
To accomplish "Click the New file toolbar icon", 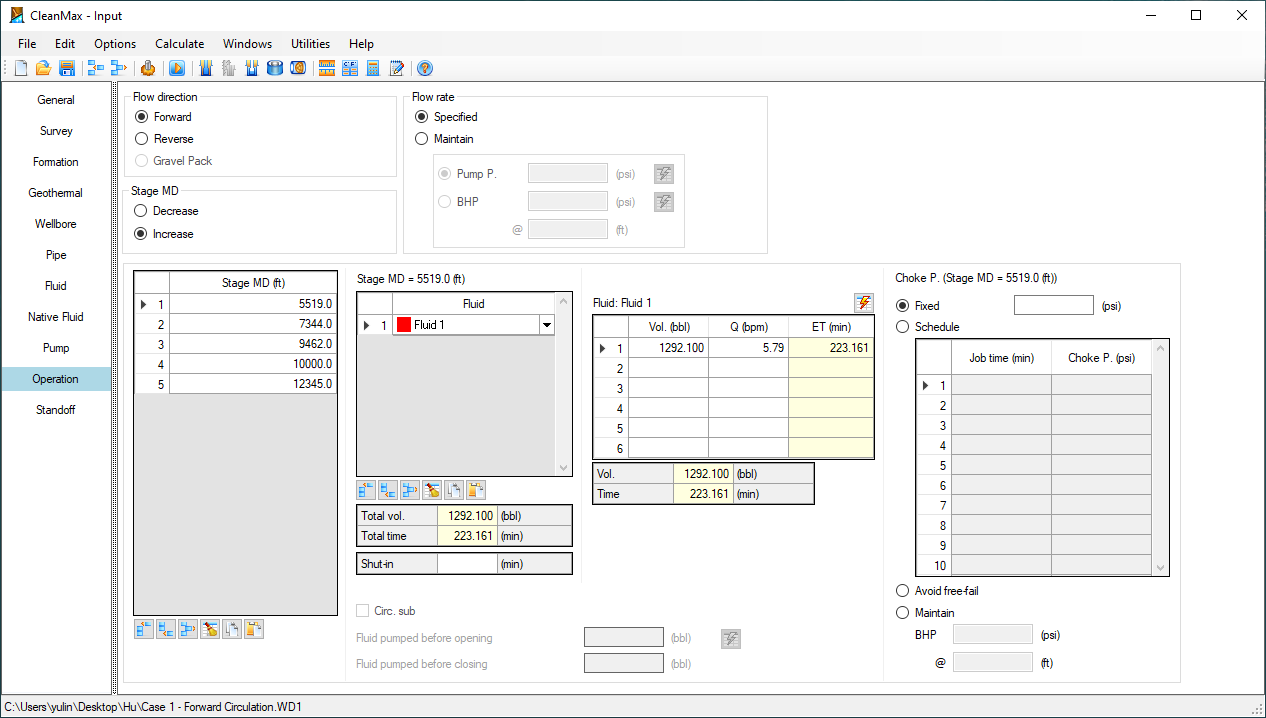I will (21, 68).
